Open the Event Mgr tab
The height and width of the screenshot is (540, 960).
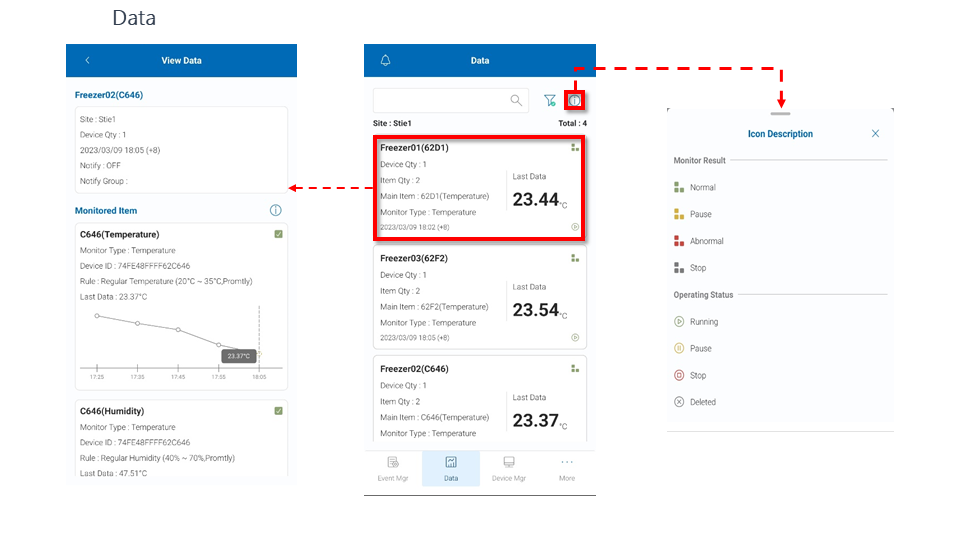tap(392, 468)
